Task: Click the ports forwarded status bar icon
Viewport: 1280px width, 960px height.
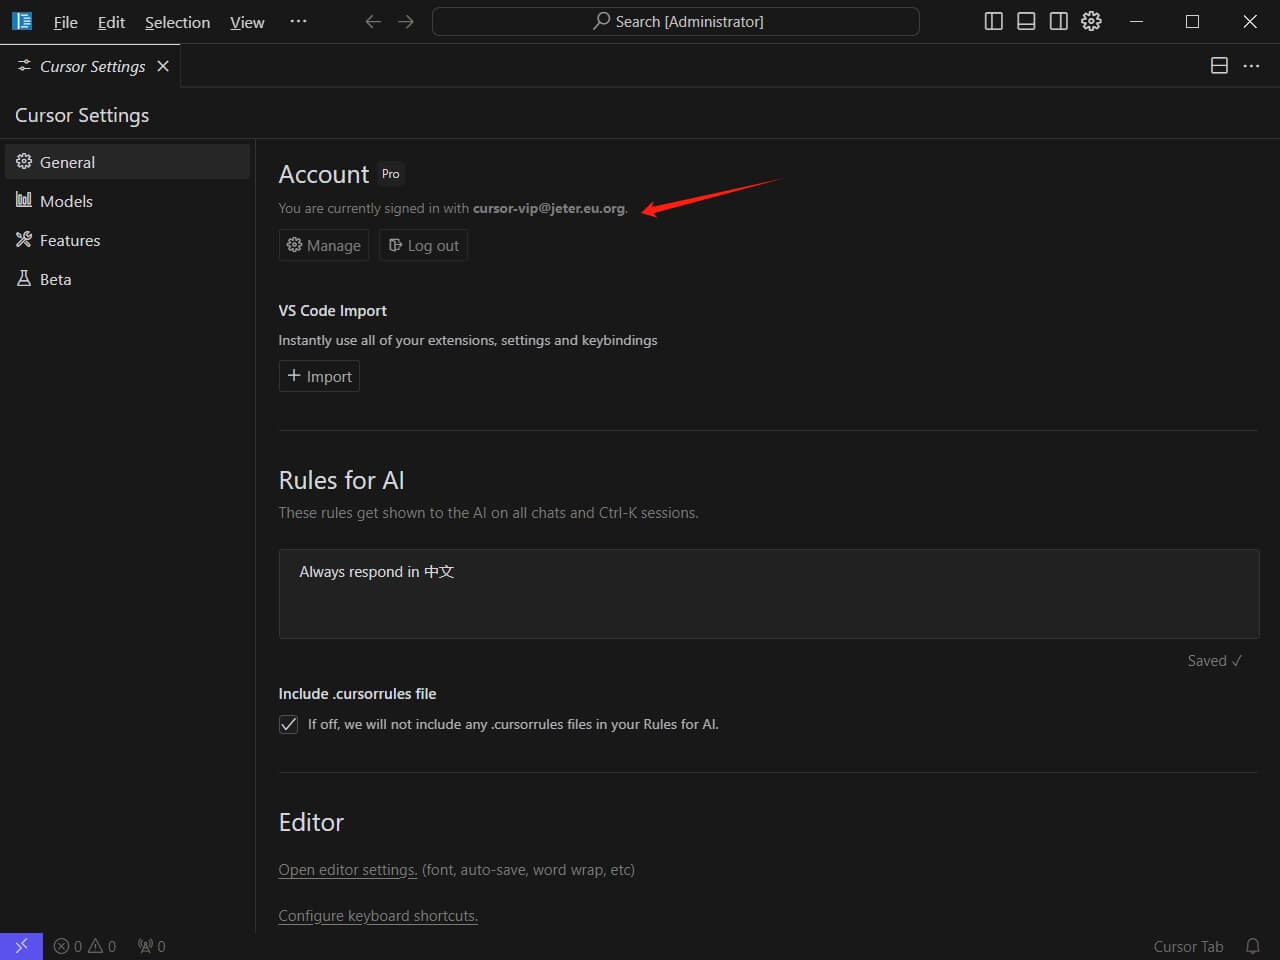Action: (x=151, y=946)
